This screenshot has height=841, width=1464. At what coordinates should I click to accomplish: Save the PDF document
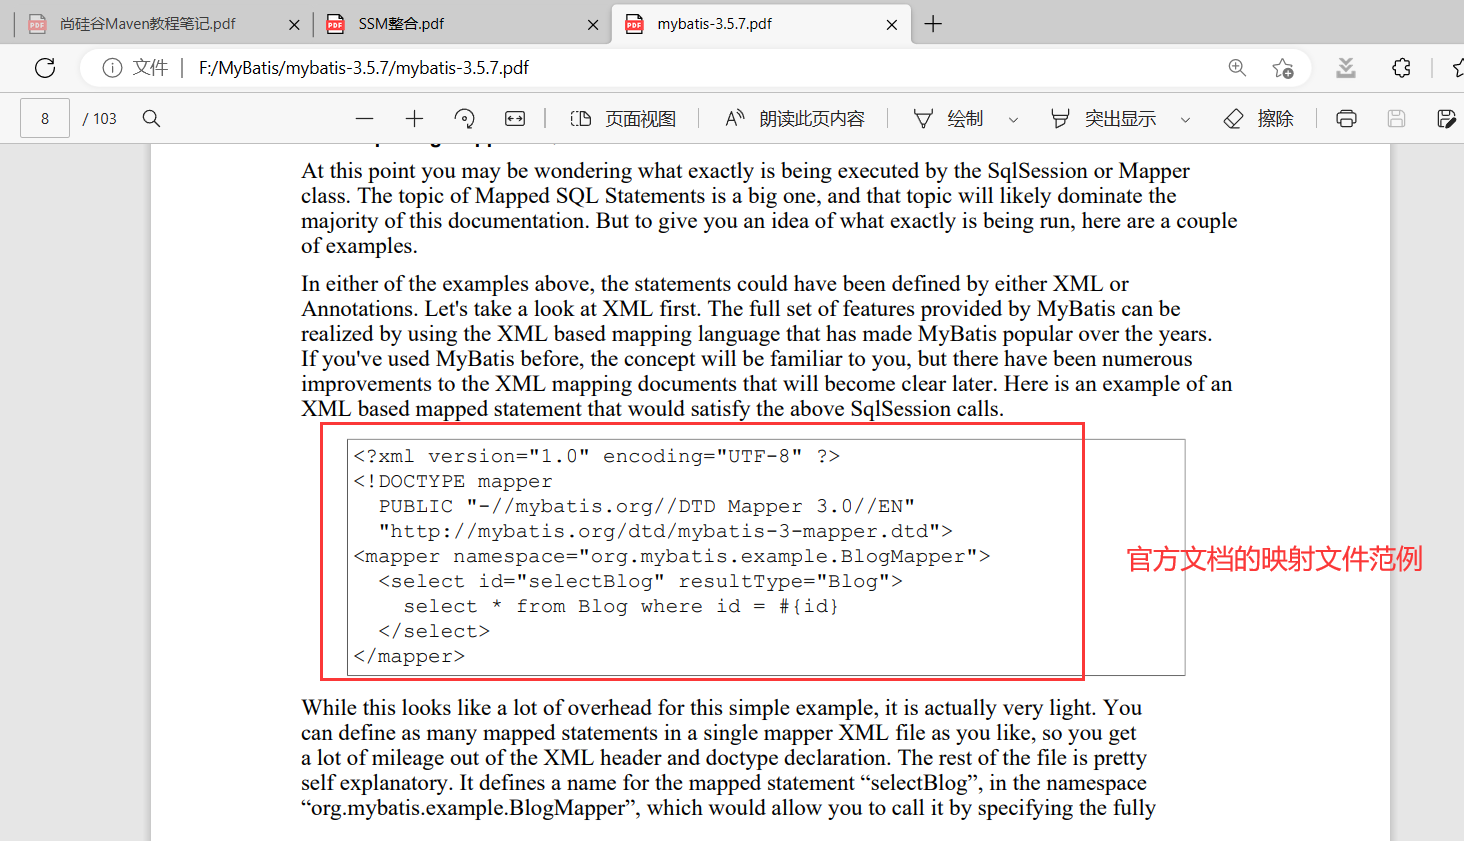pos(1396,118)
